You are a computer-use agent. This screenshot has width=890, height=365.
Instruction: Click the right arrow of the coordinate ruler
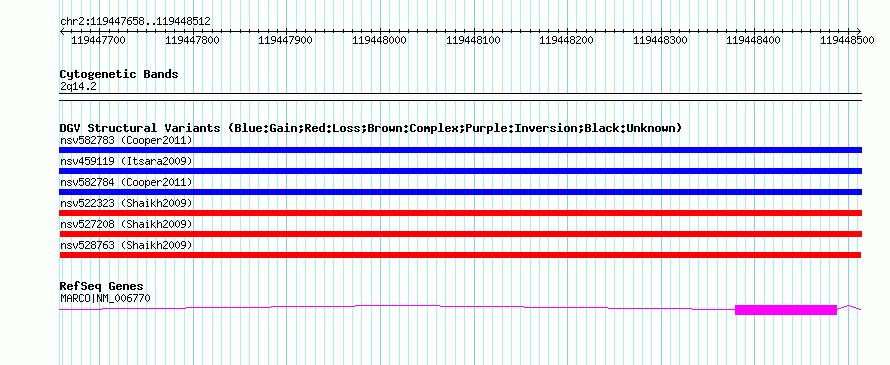click(858, 31)
